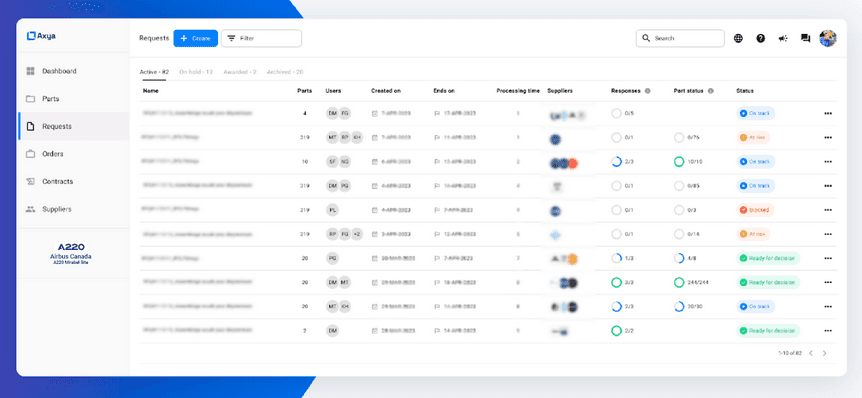The image size is (862, 398).
Task: Click the 2/2 responses indicator
Action: tap(623, 331)
